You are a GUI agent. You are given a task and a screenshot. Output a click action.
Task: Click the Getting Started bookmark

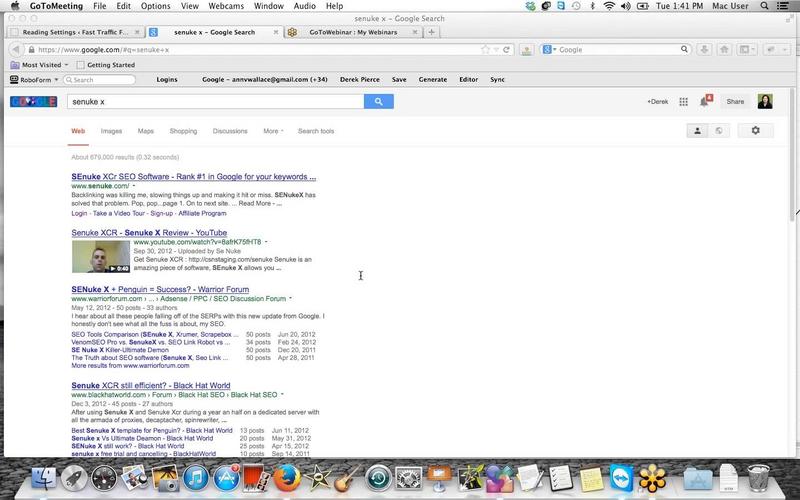tap(106, 65)
